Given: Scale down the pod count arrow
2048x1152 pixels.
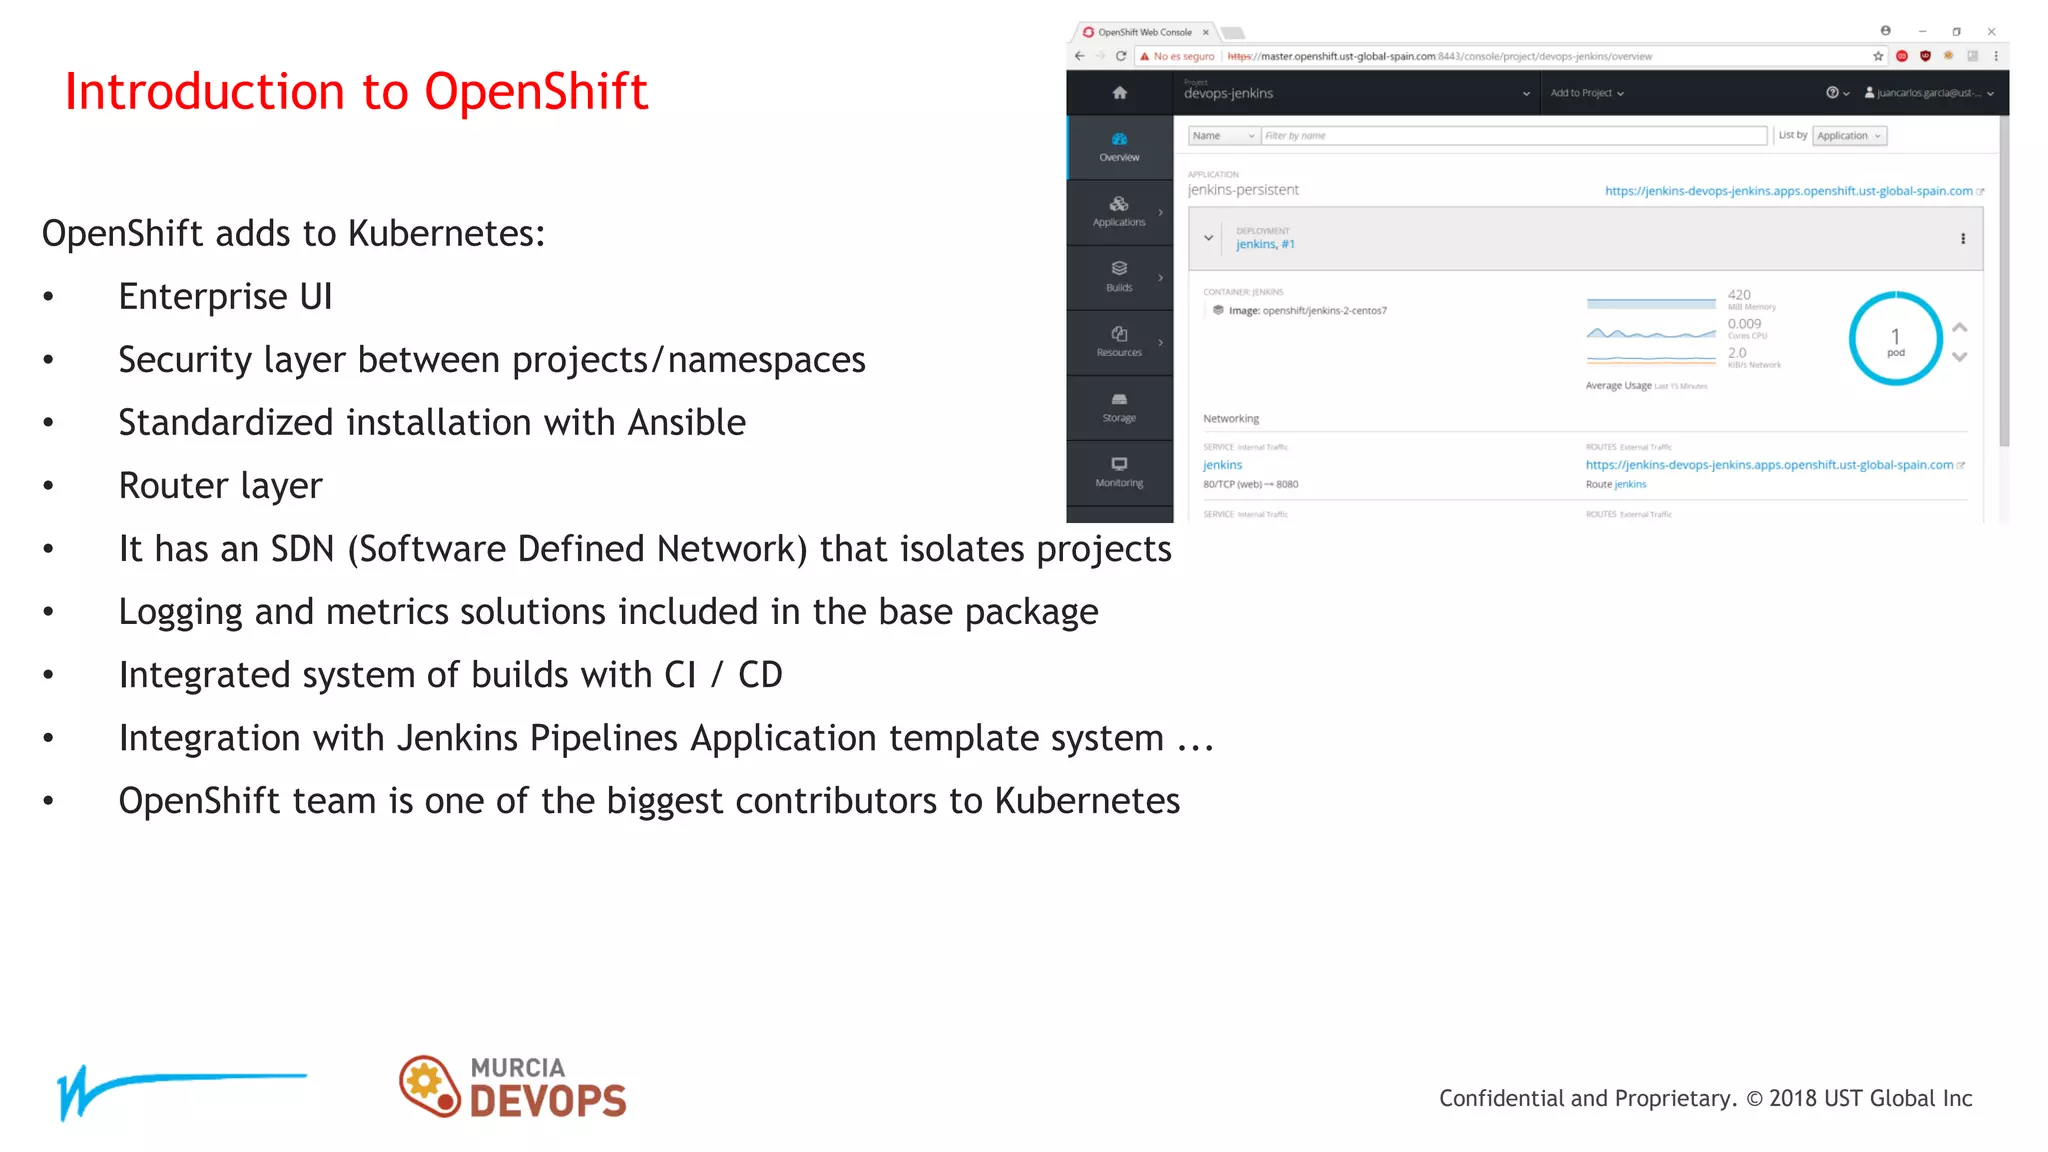Looking at the screenshot, I should [1960, 357].
